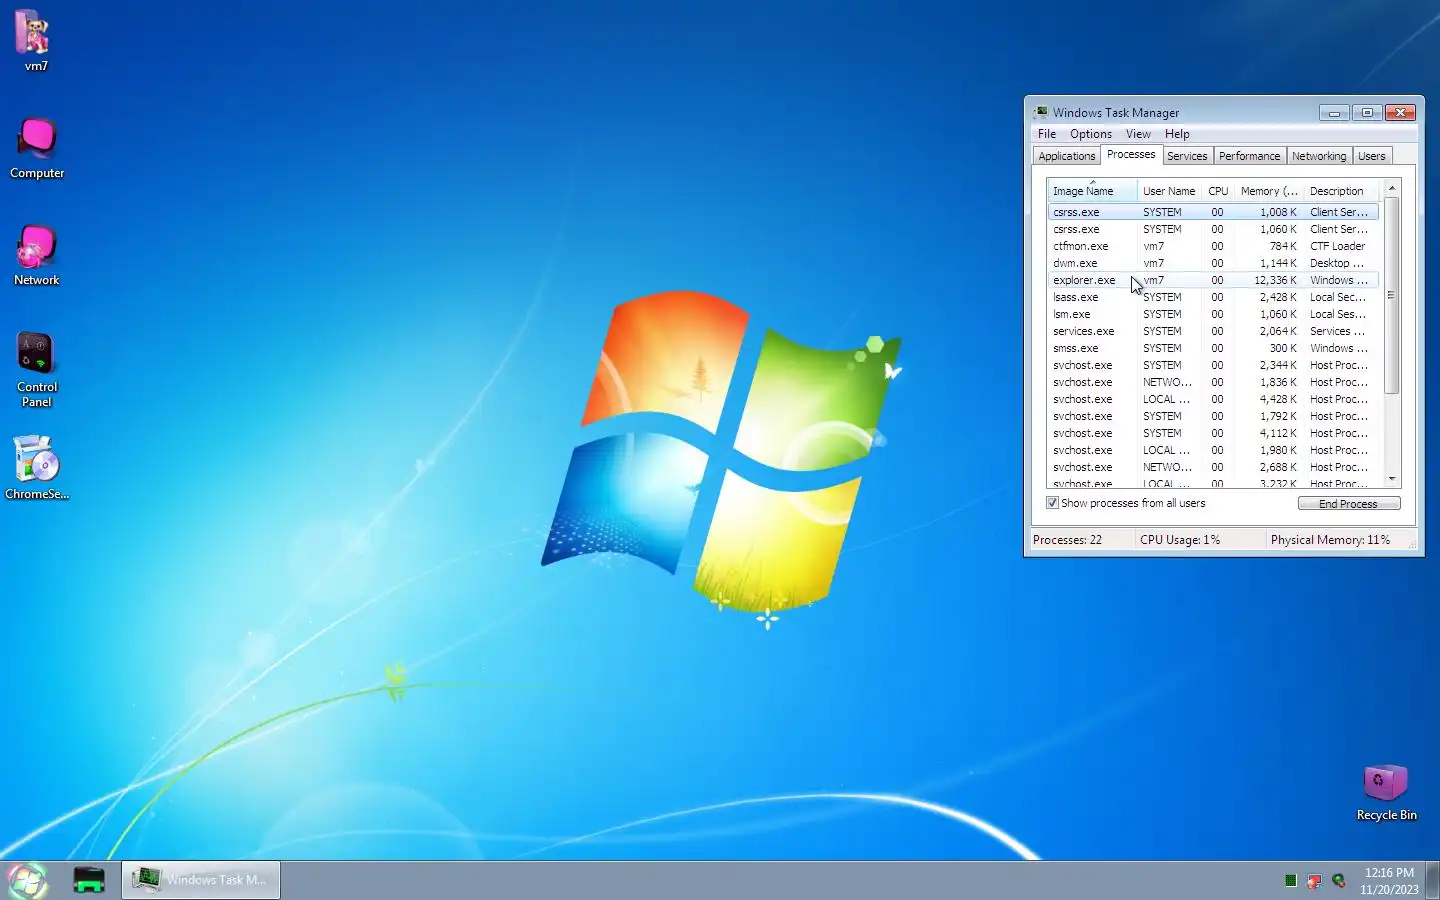This screenshot has width=1440, height=900.
Task: Click the green CPU meter tray icon
Action: point(1290,881)
